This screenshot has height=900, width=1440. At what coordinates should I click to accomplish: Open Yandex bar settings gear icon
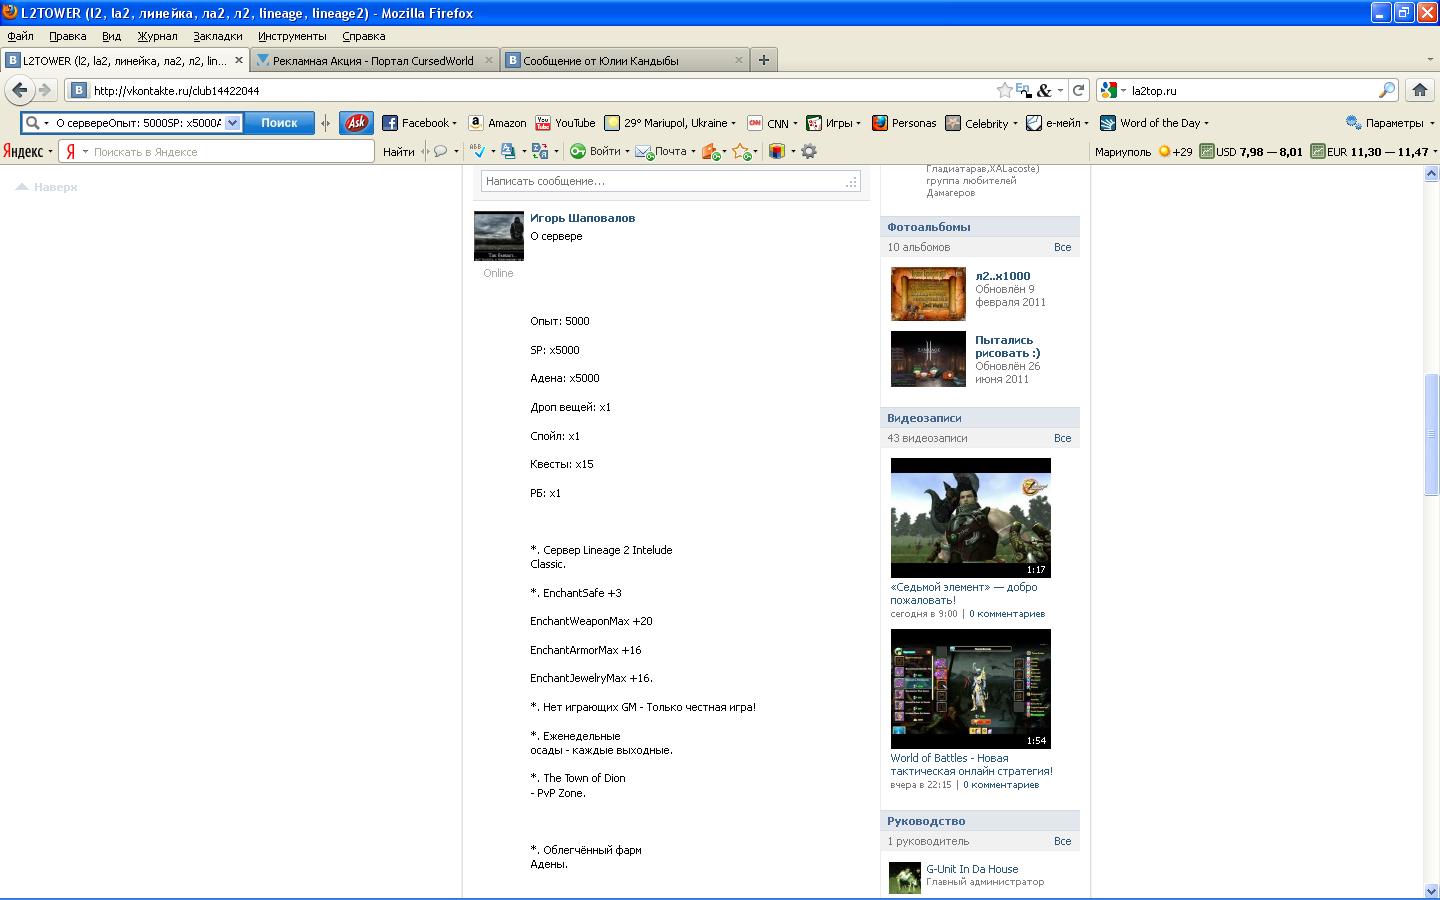(809, 151)
